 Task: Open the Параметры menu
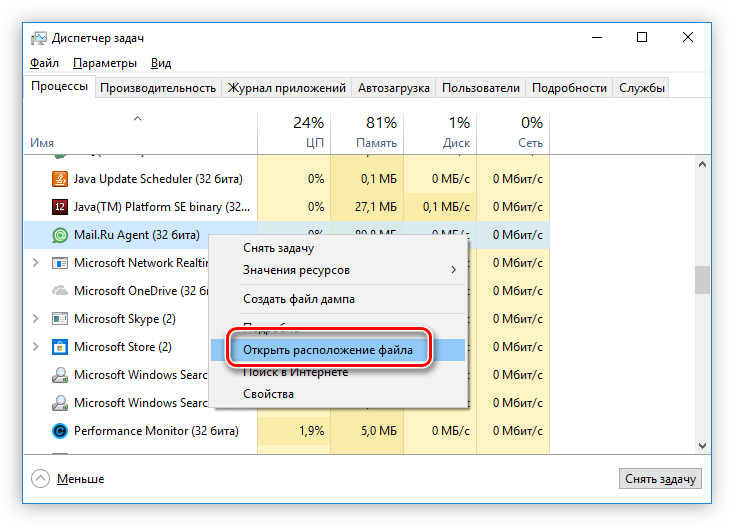105,63
